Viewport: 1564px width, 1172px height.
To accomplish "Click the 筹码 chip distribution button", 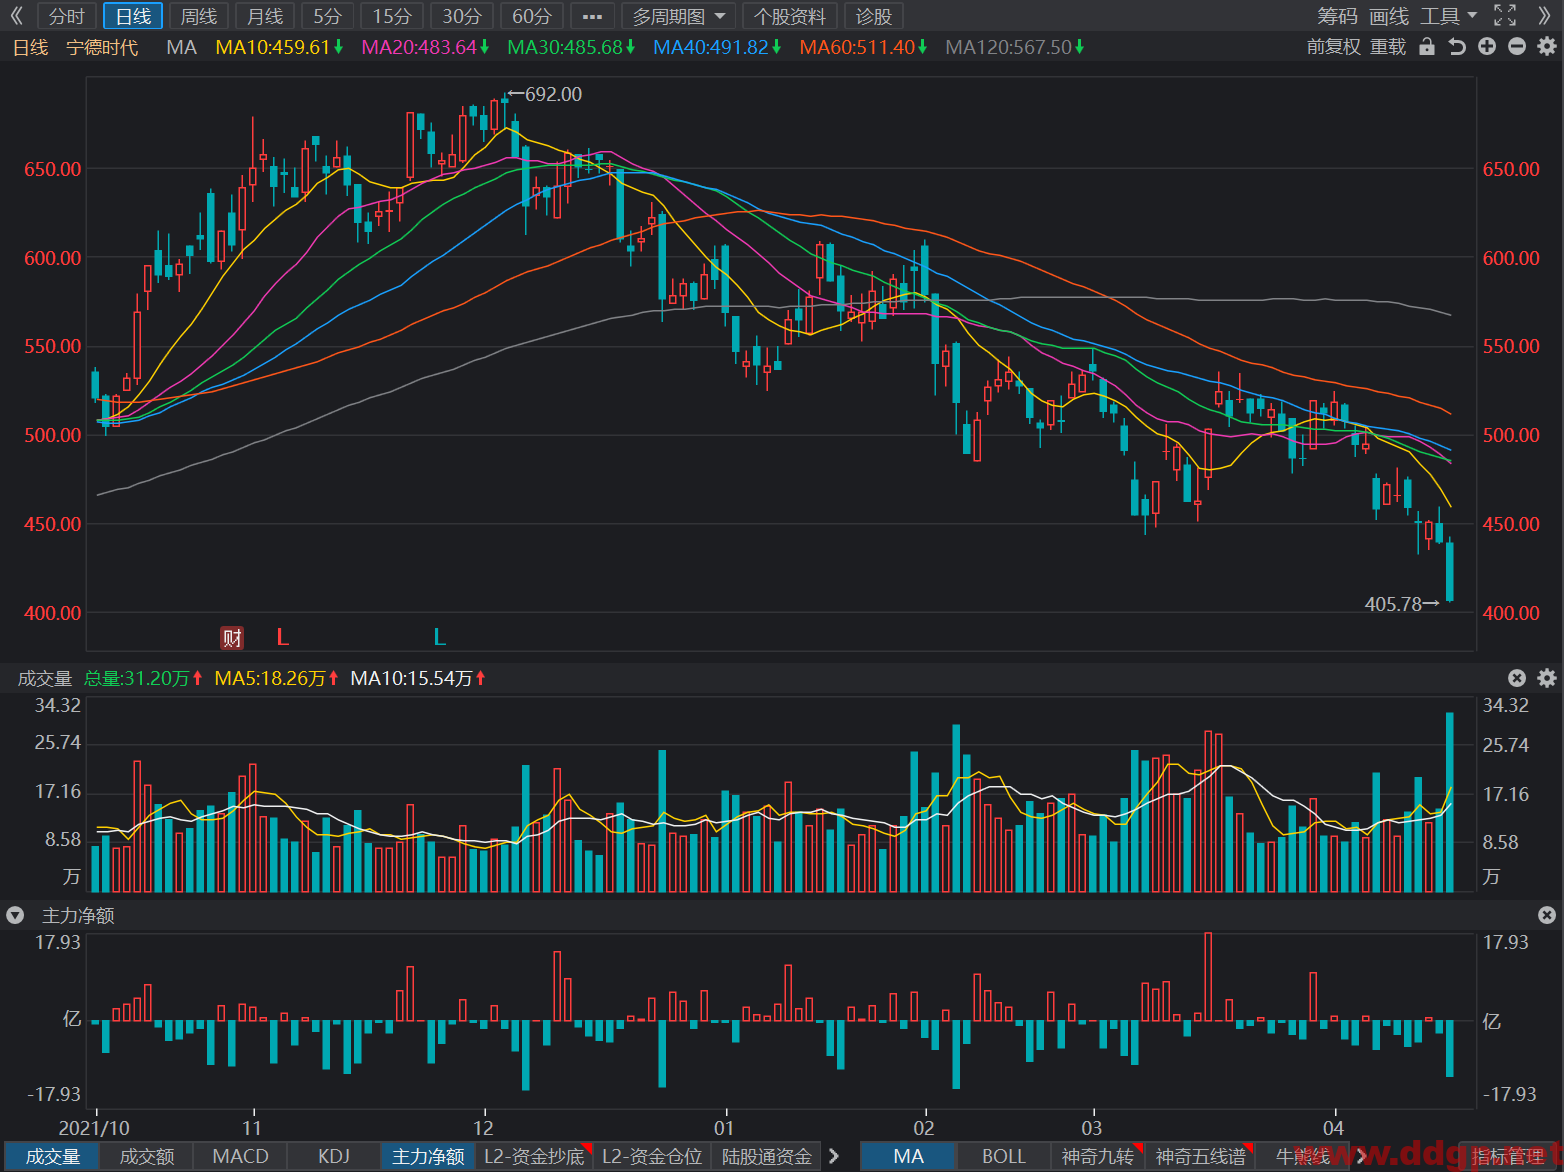I will coord(1337,16).
